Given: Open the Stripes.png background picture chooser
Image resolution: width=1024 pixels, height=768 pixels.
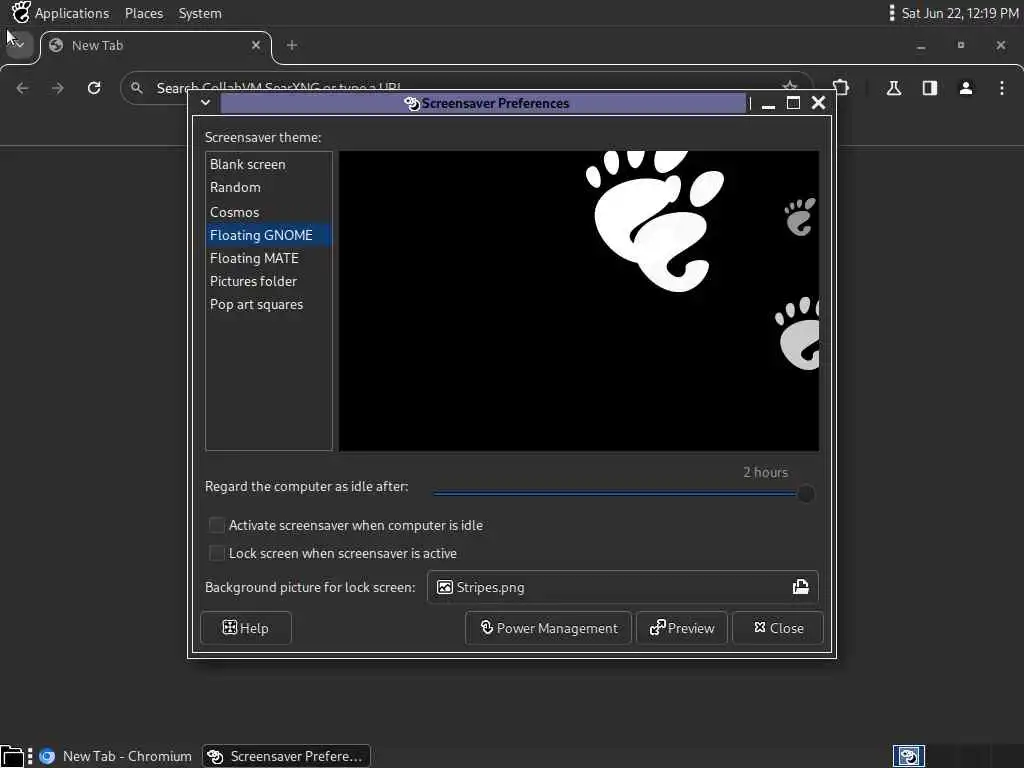Looking at the screenshot, I should coord(622,587).
